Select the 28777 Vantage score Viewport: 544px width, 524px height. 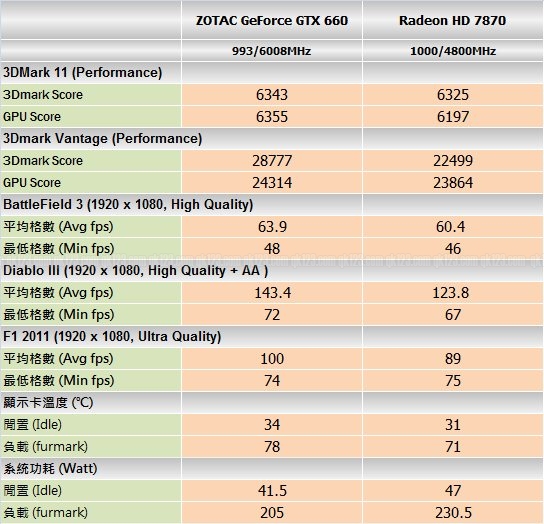[x=272, y=161]
